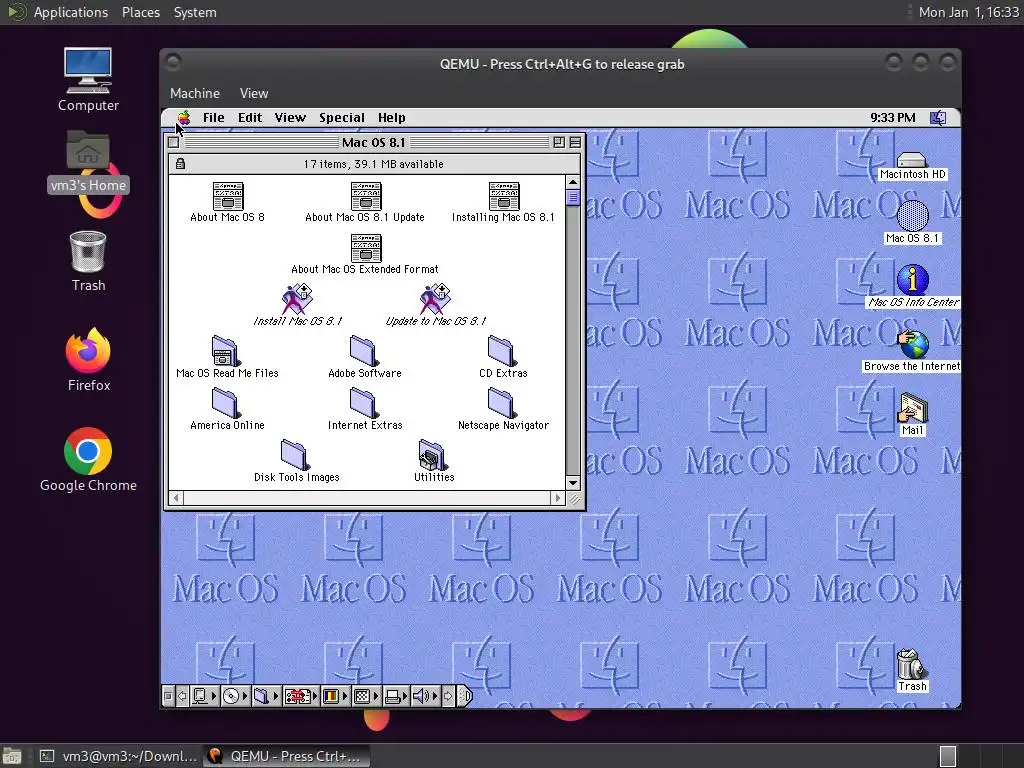Click the sound volume speaker icon in Control Strip
The height and width of the screenshot is (768, 1024).
click(x=423, y=696)
